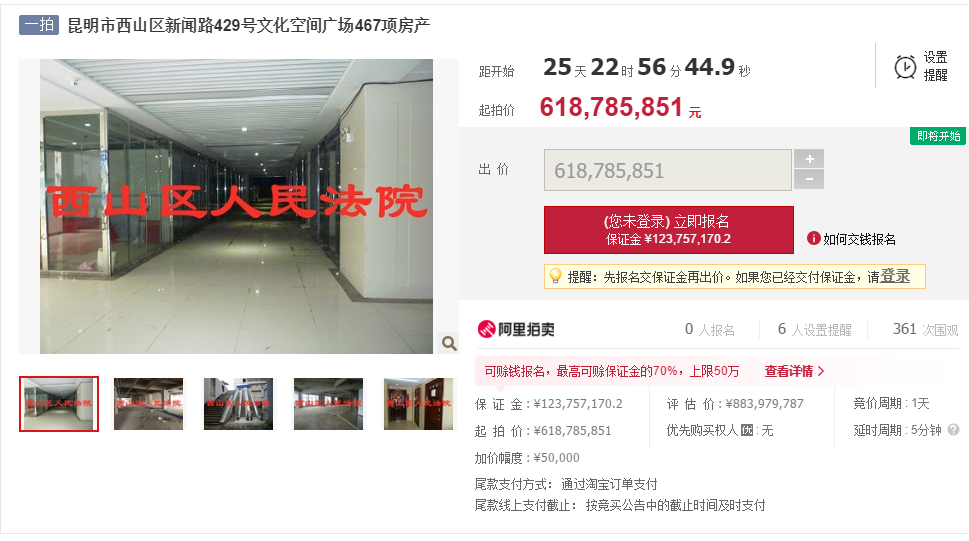Click the alarm clock reminder icon
969x541 pixels.
pos(905,67)
